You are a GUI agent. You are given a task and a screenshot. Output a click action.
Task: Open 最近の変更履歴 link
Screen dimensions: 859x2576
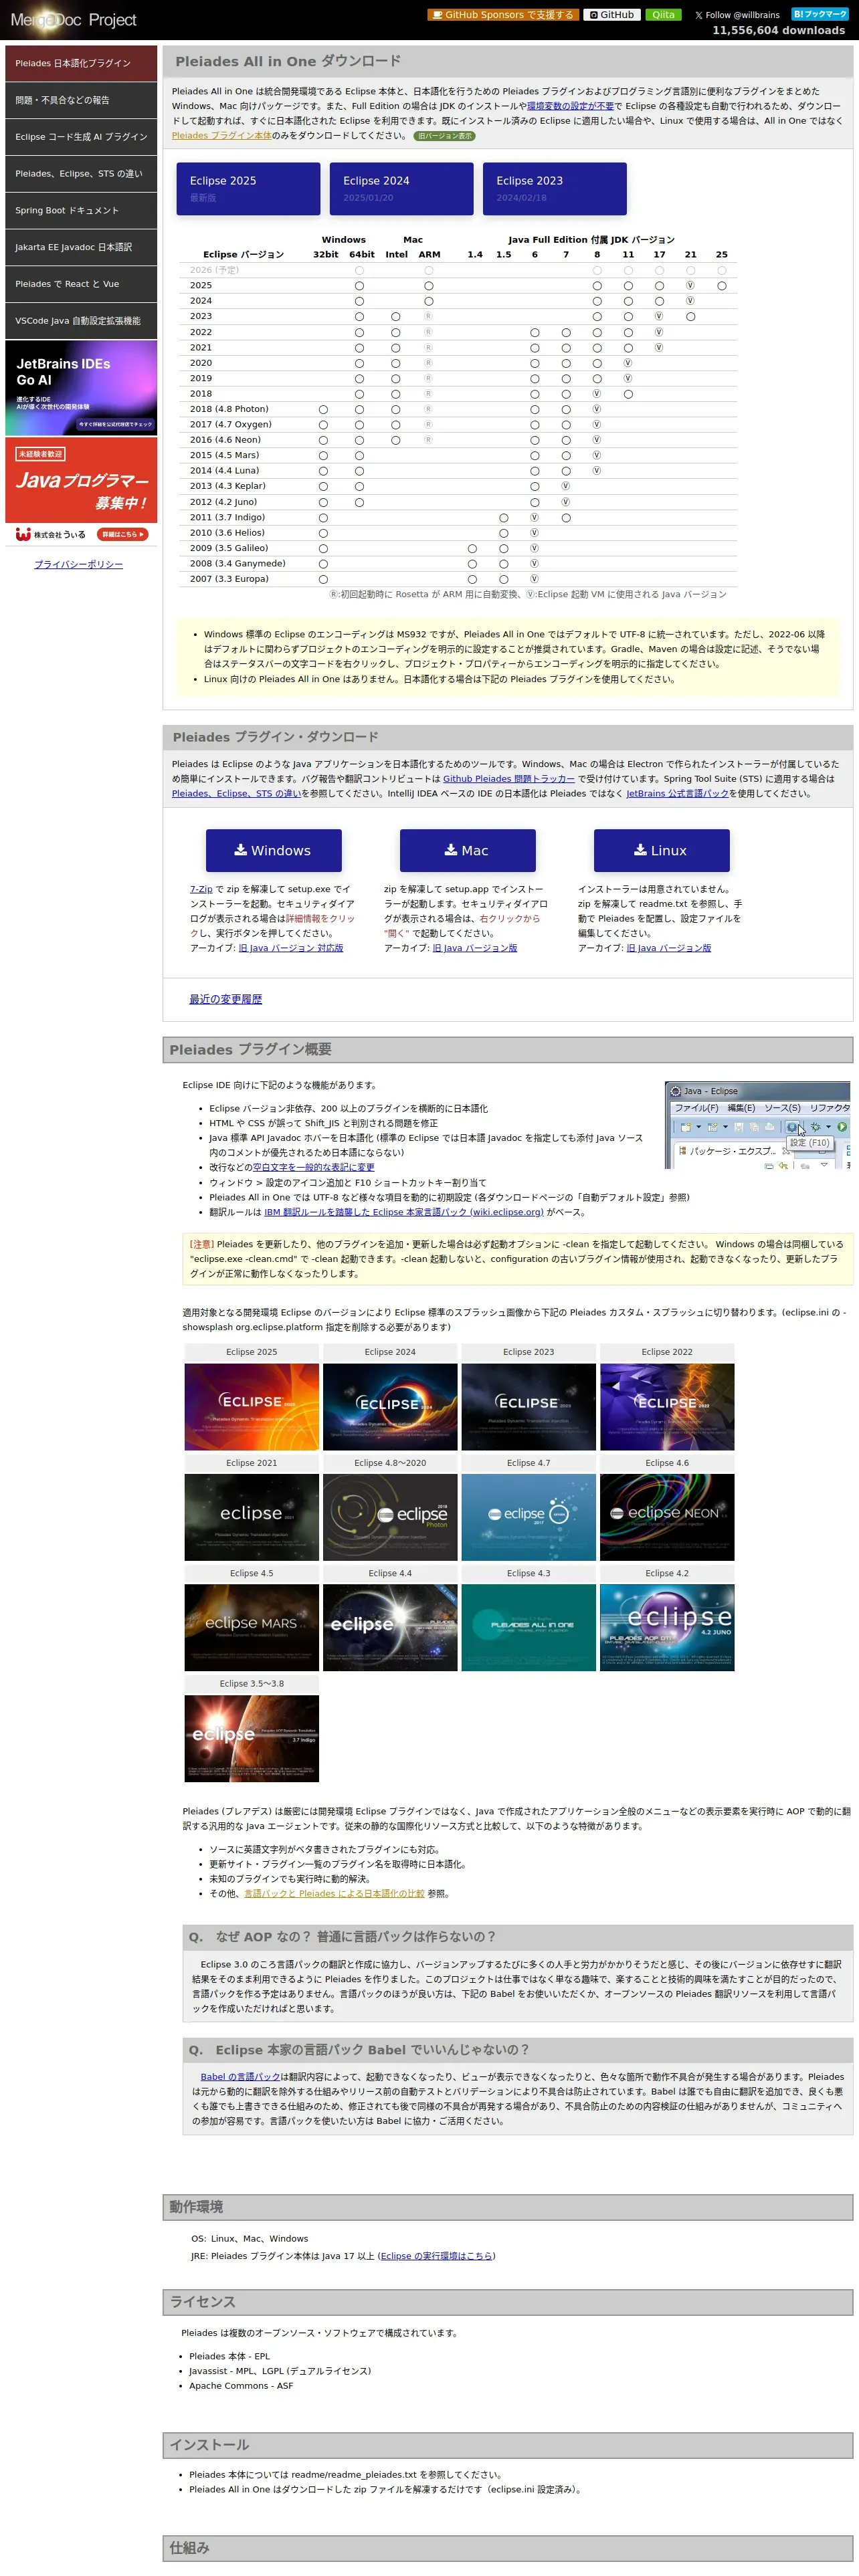pos(226,999)
